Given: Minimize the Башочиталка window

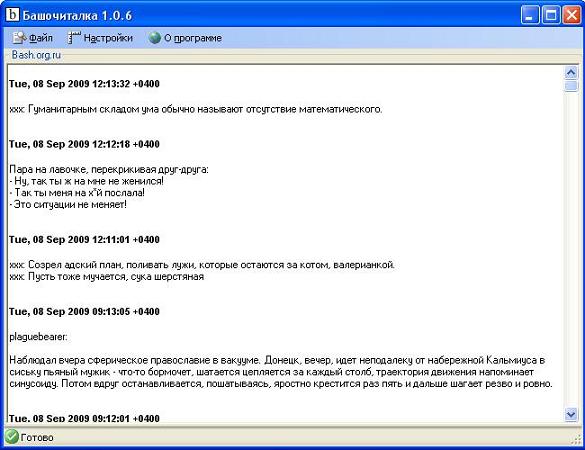Looking at the screenshot, I should [530, 16].
